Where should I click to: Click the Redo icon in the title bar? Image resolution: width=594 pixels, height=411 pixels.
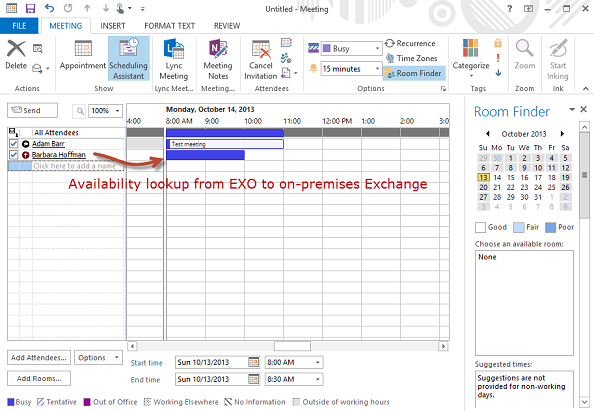tap(68, 8)
